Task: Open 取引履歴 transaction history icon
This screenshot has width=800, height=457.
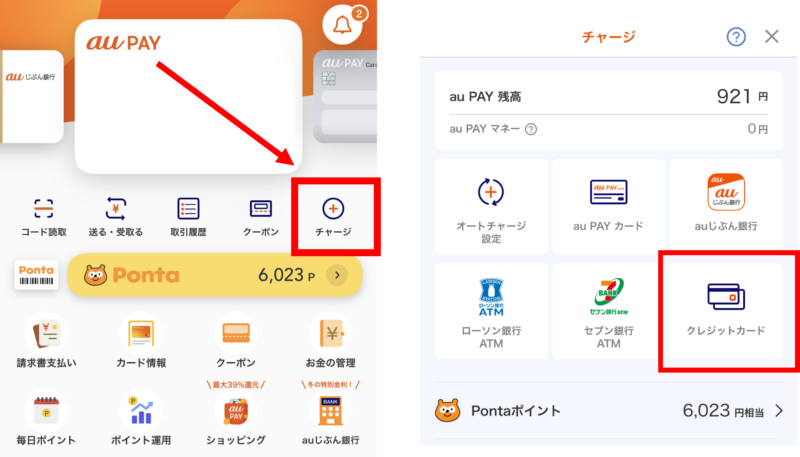Action: pos(188,209)
